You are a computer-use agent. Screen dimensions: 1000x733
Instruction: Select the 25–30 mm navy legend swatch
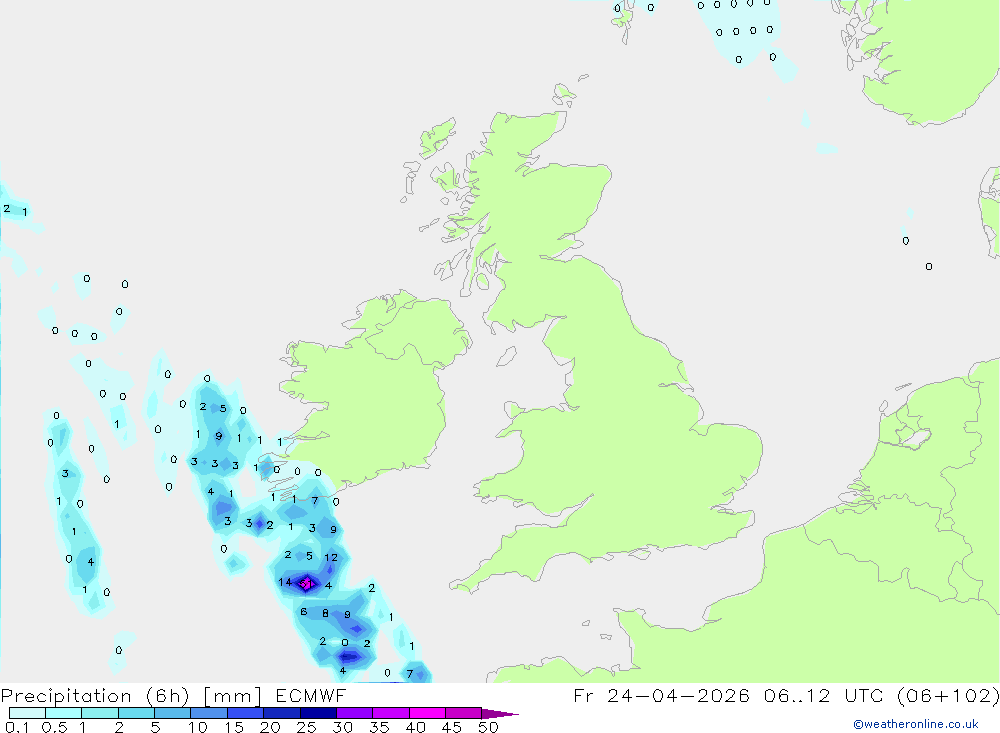click(x=318, y=713)
